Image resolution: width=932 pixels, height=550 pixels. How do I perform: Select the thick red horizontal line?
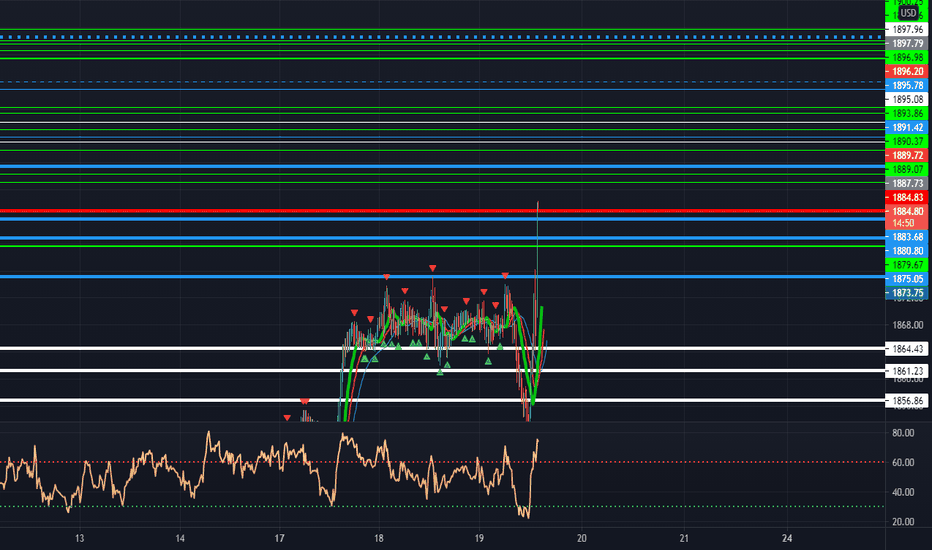(442, 211)
